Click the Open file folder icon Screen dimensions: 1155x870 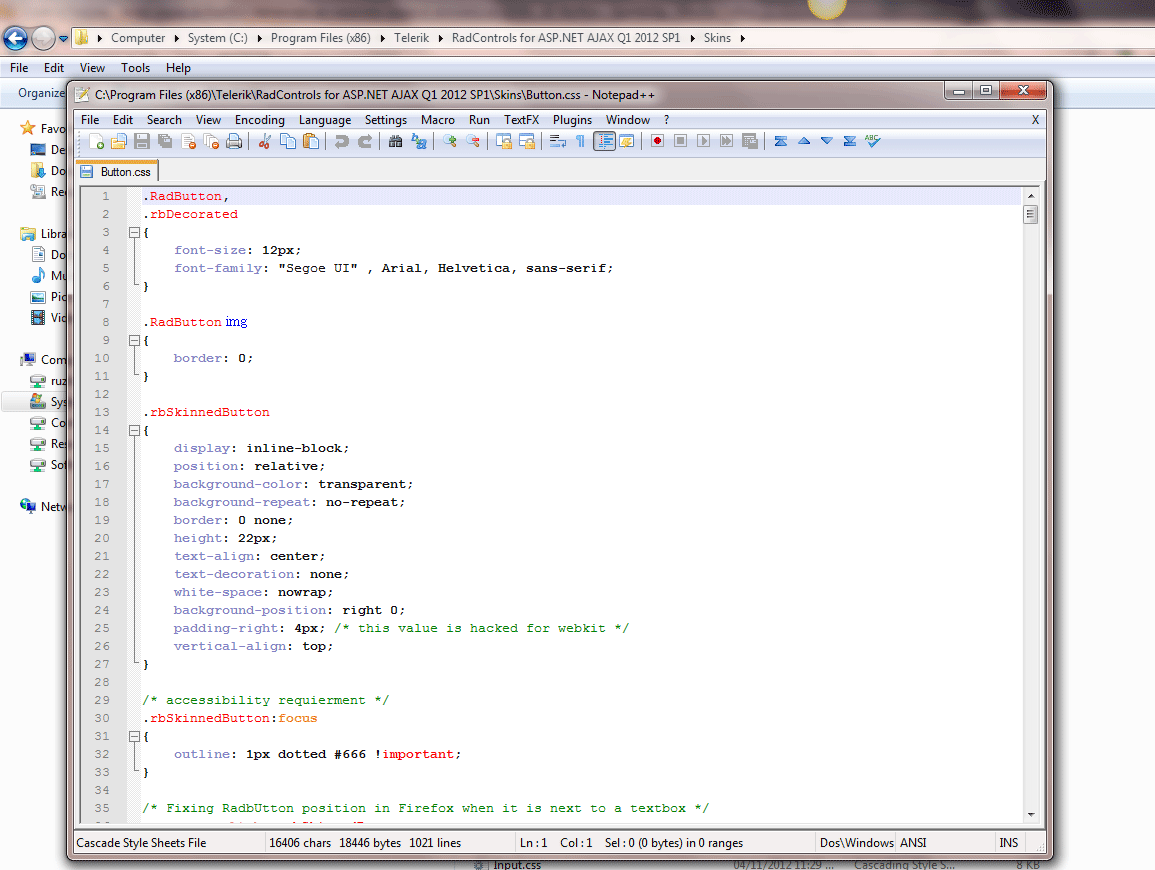(120, 141)
